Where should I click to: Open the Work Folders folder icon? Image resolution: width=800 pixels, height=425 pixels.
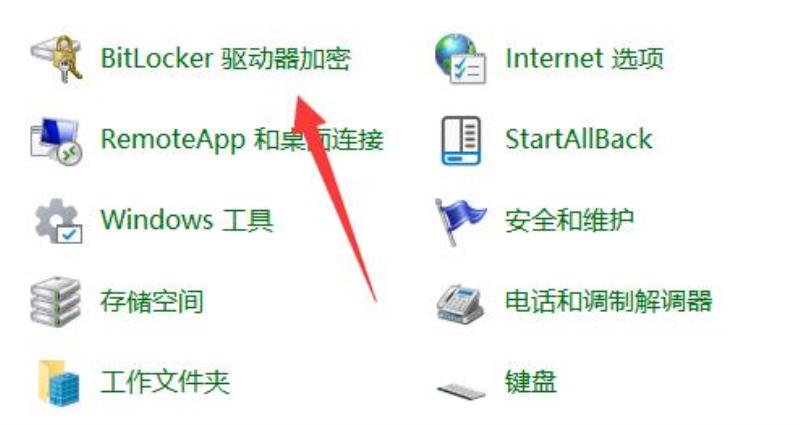pos(59,382)
